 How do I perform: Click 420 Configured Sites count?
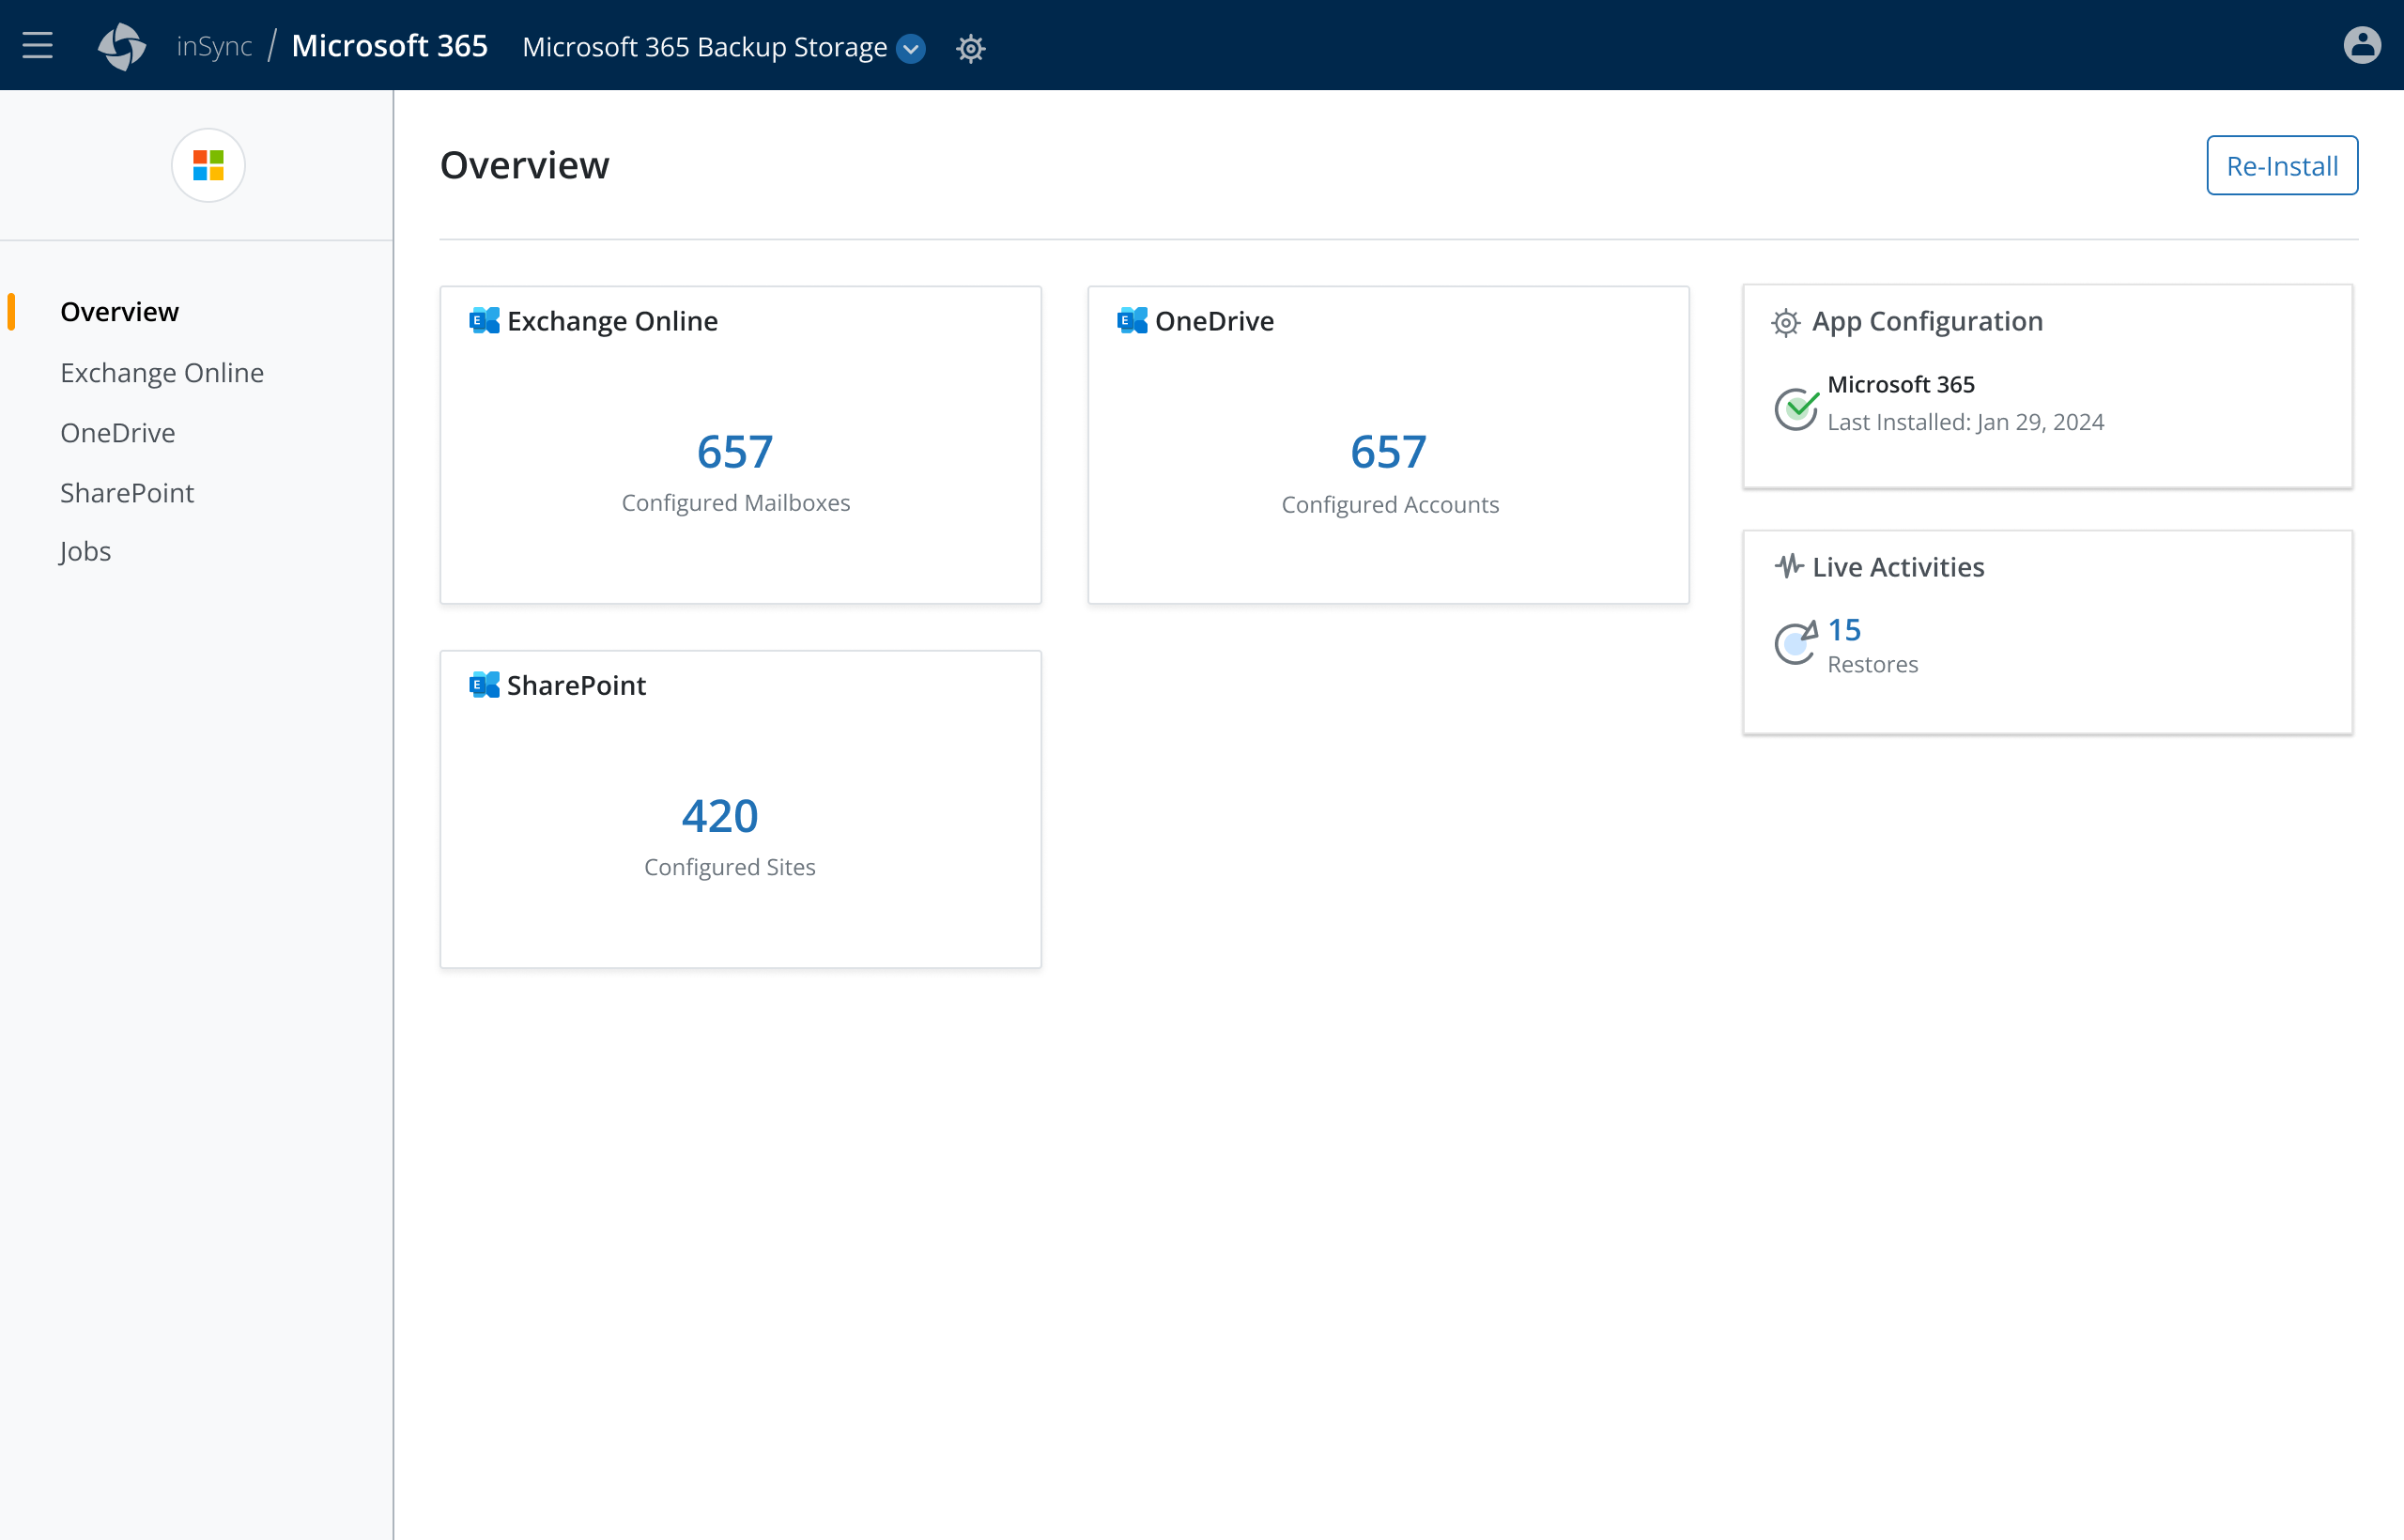(x=720, y=816)
